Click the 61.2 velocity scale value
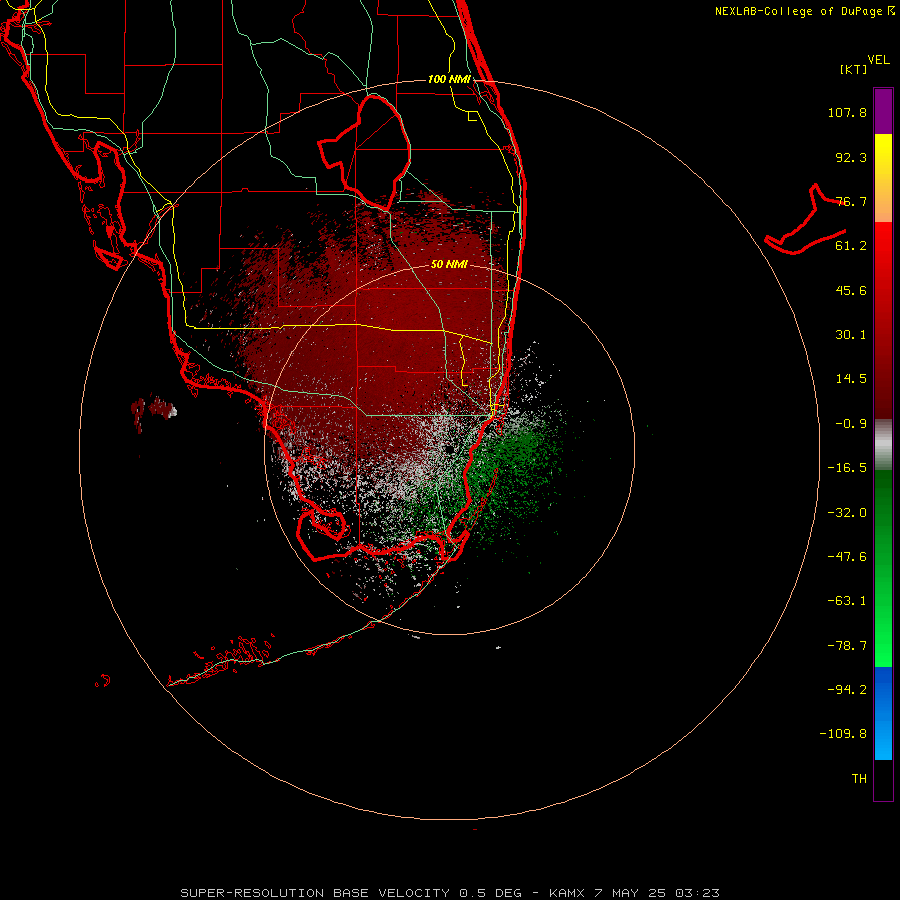 [851, 246]
